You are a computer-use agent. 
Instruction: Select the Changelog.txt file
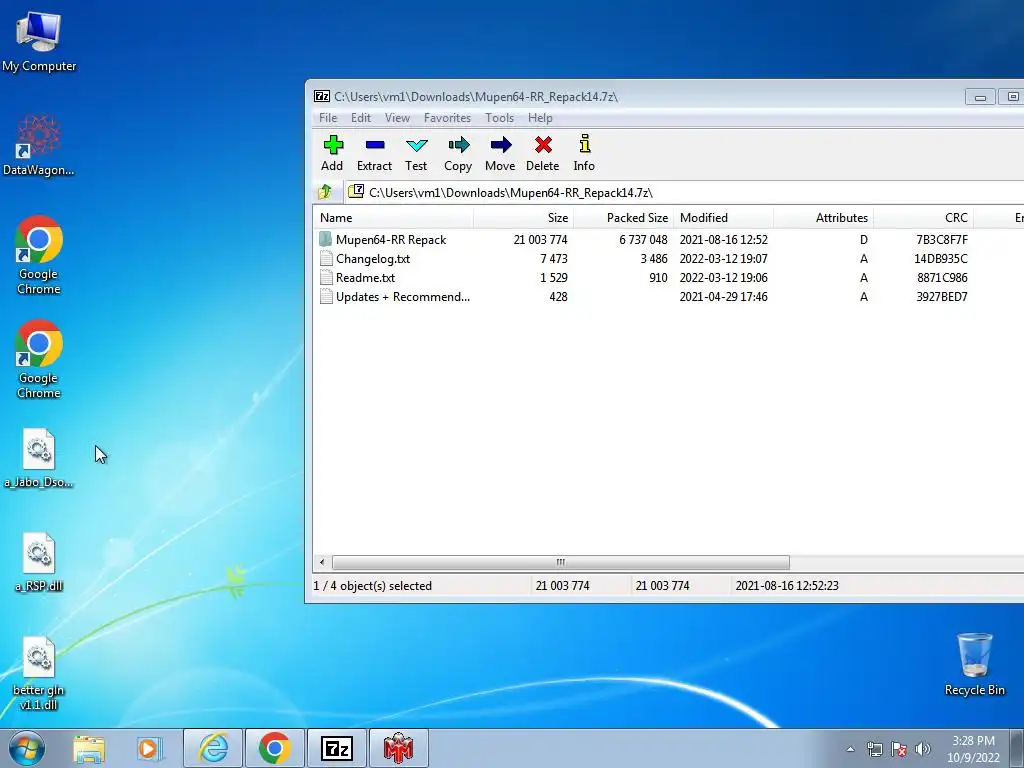pos(373,259)
